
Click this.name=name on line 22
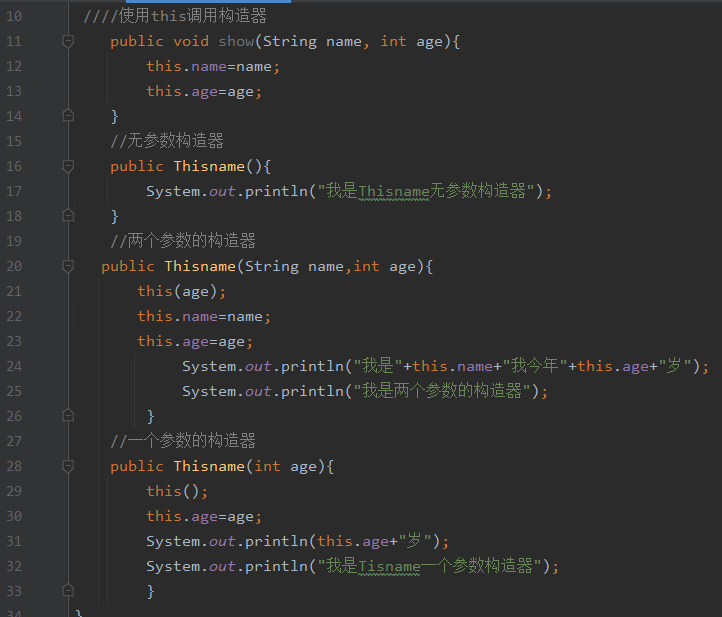(204, 316)
